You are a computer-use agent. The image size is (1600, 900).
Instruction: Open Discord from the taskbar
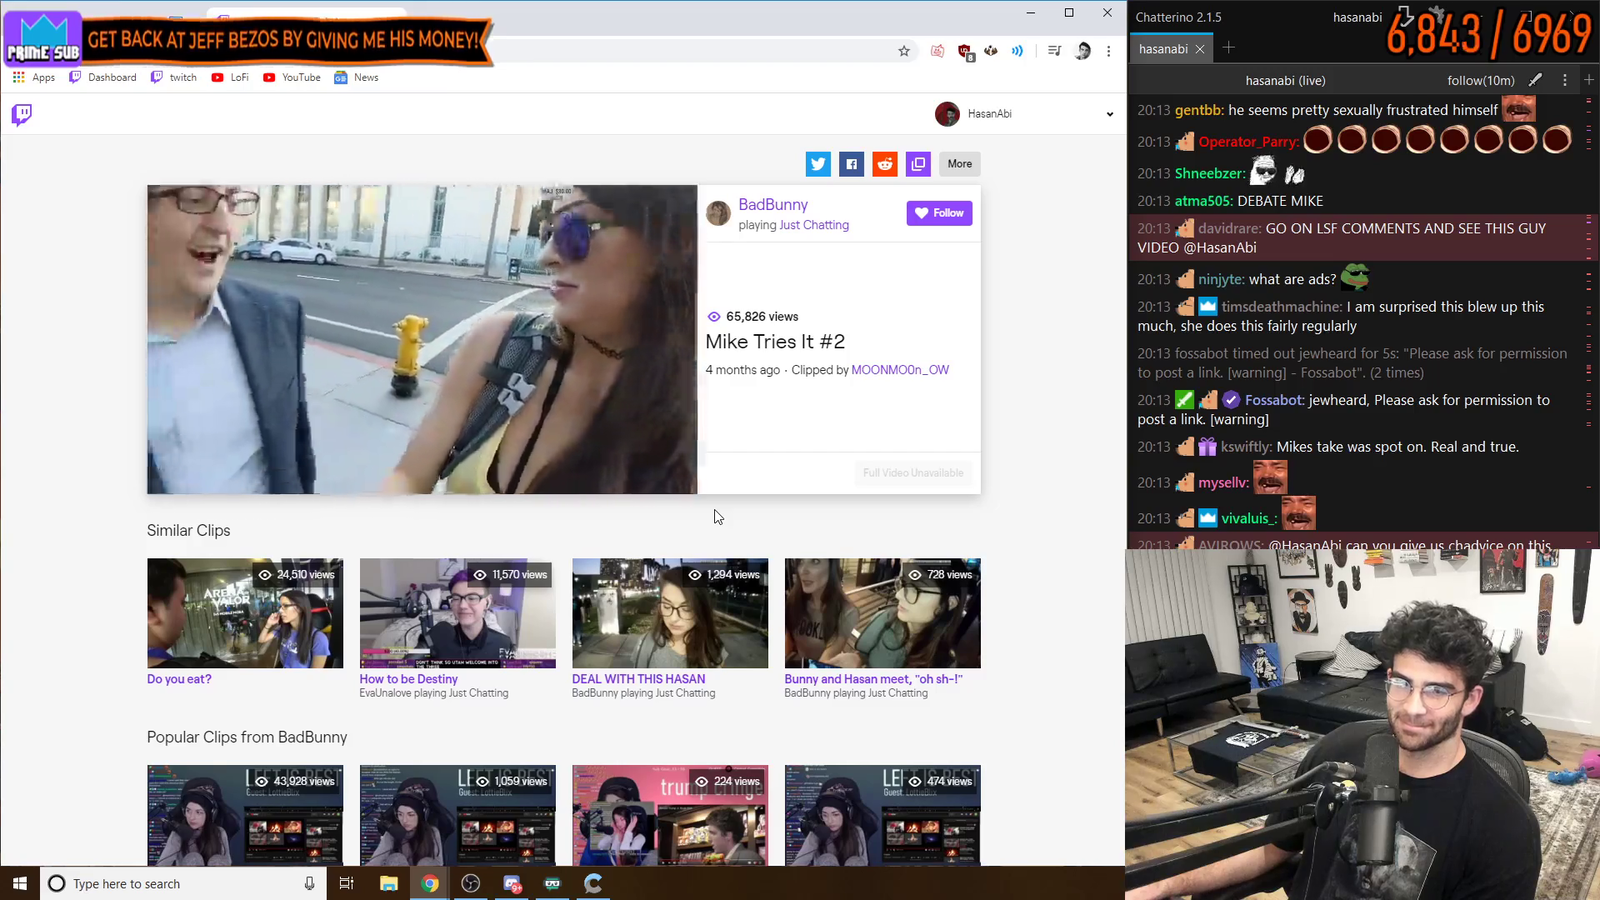(512, 883)
